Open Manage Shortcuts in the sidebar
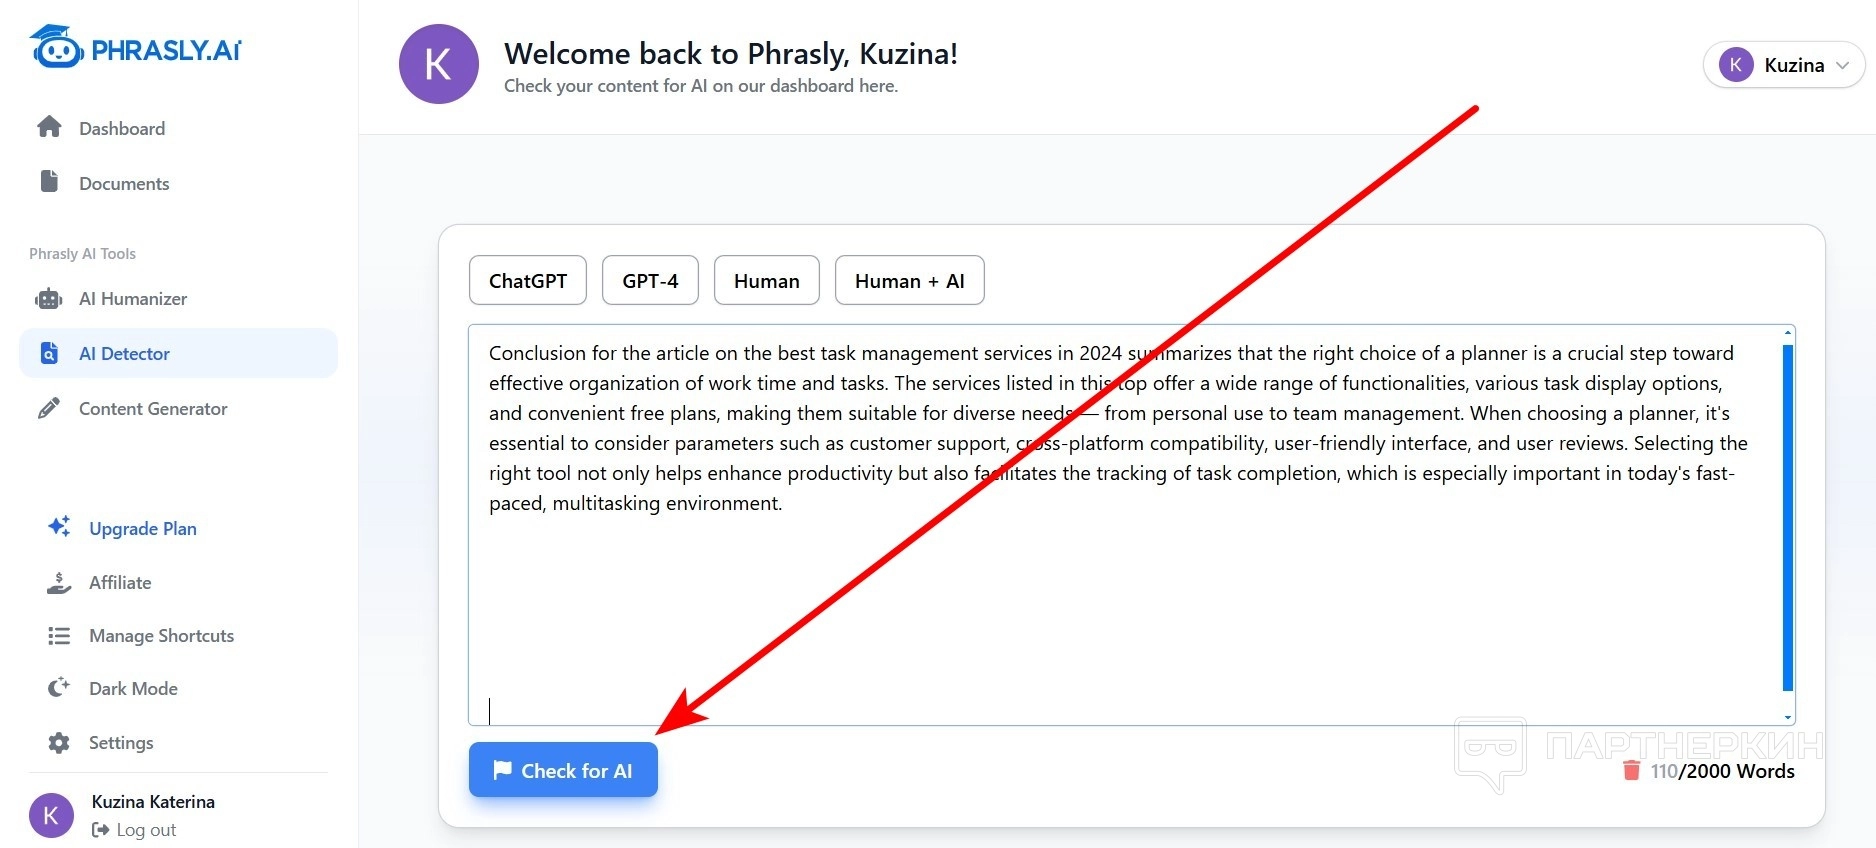Screen dimensions: 1876x848 [x=161, y=635]
